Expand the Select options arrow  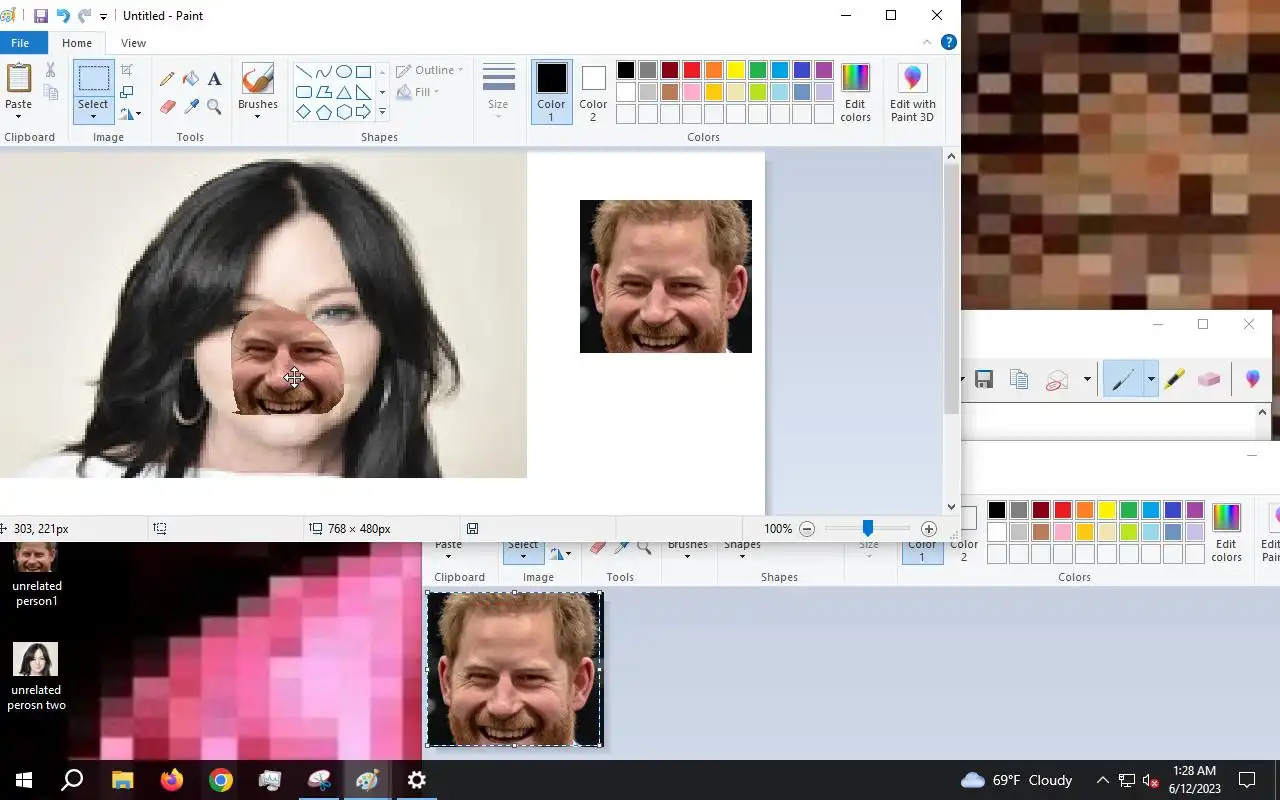[x=93, y=116]
